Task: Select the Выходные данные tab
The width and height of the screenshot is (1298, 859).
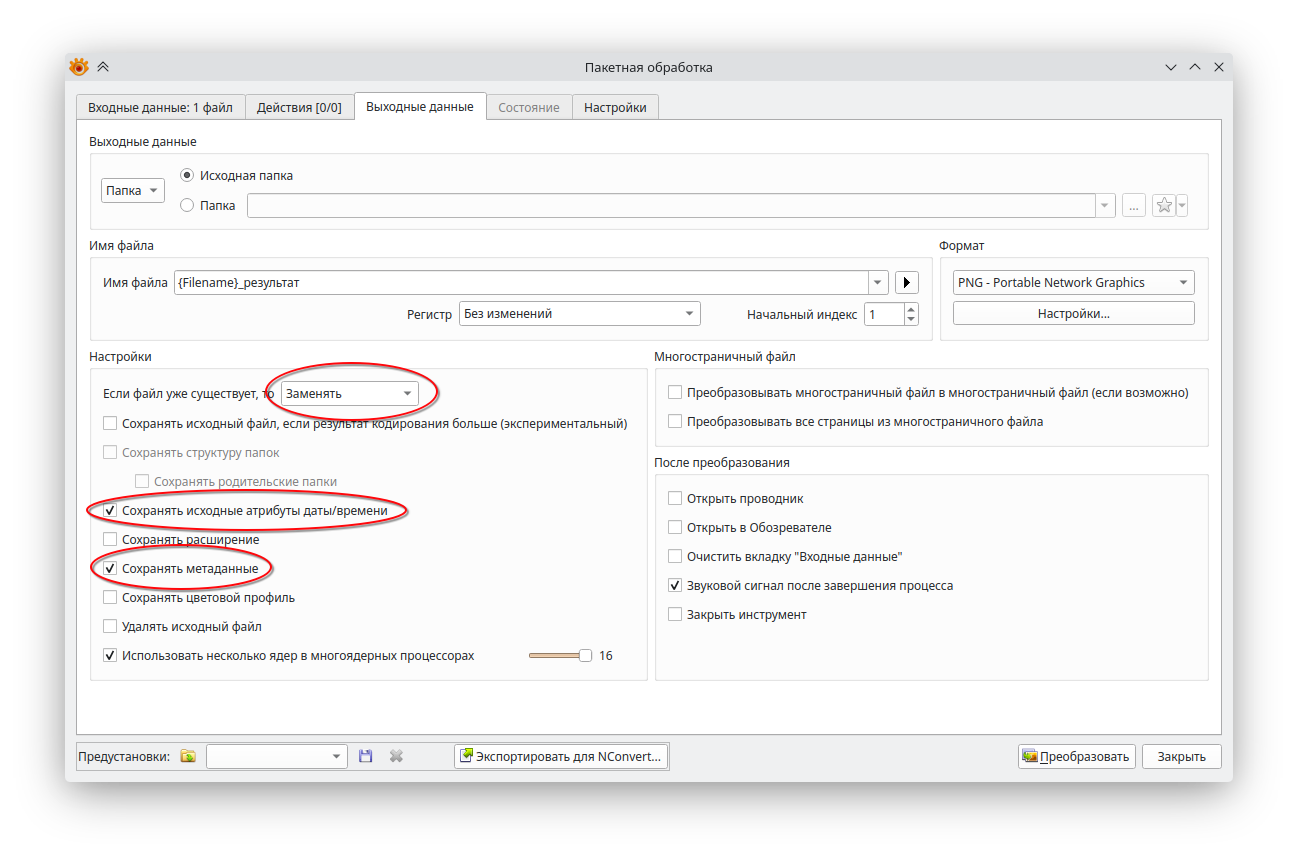Action: coord(420,107)
